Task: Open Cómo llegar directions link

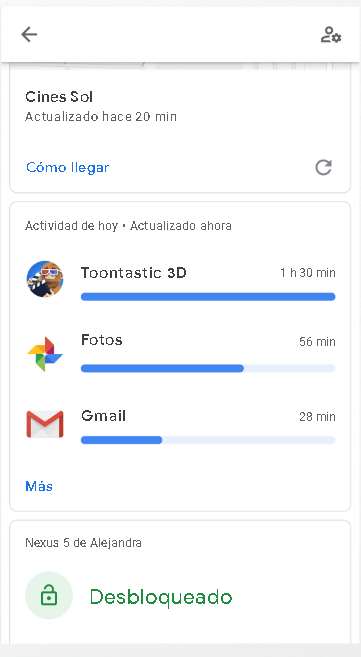Action: [x=67, y=167]
